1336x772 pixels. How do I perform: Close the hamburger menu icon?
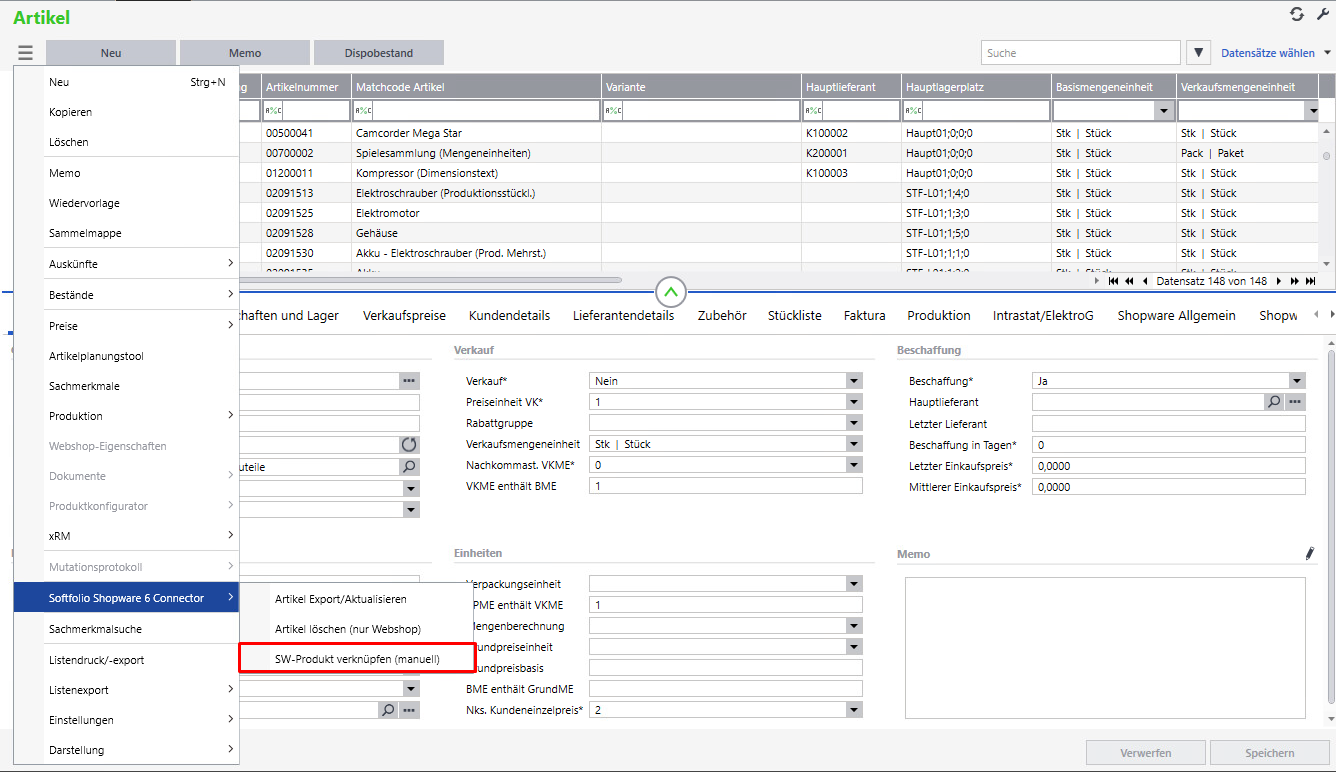pyautogui.click(x=25, y=53)
